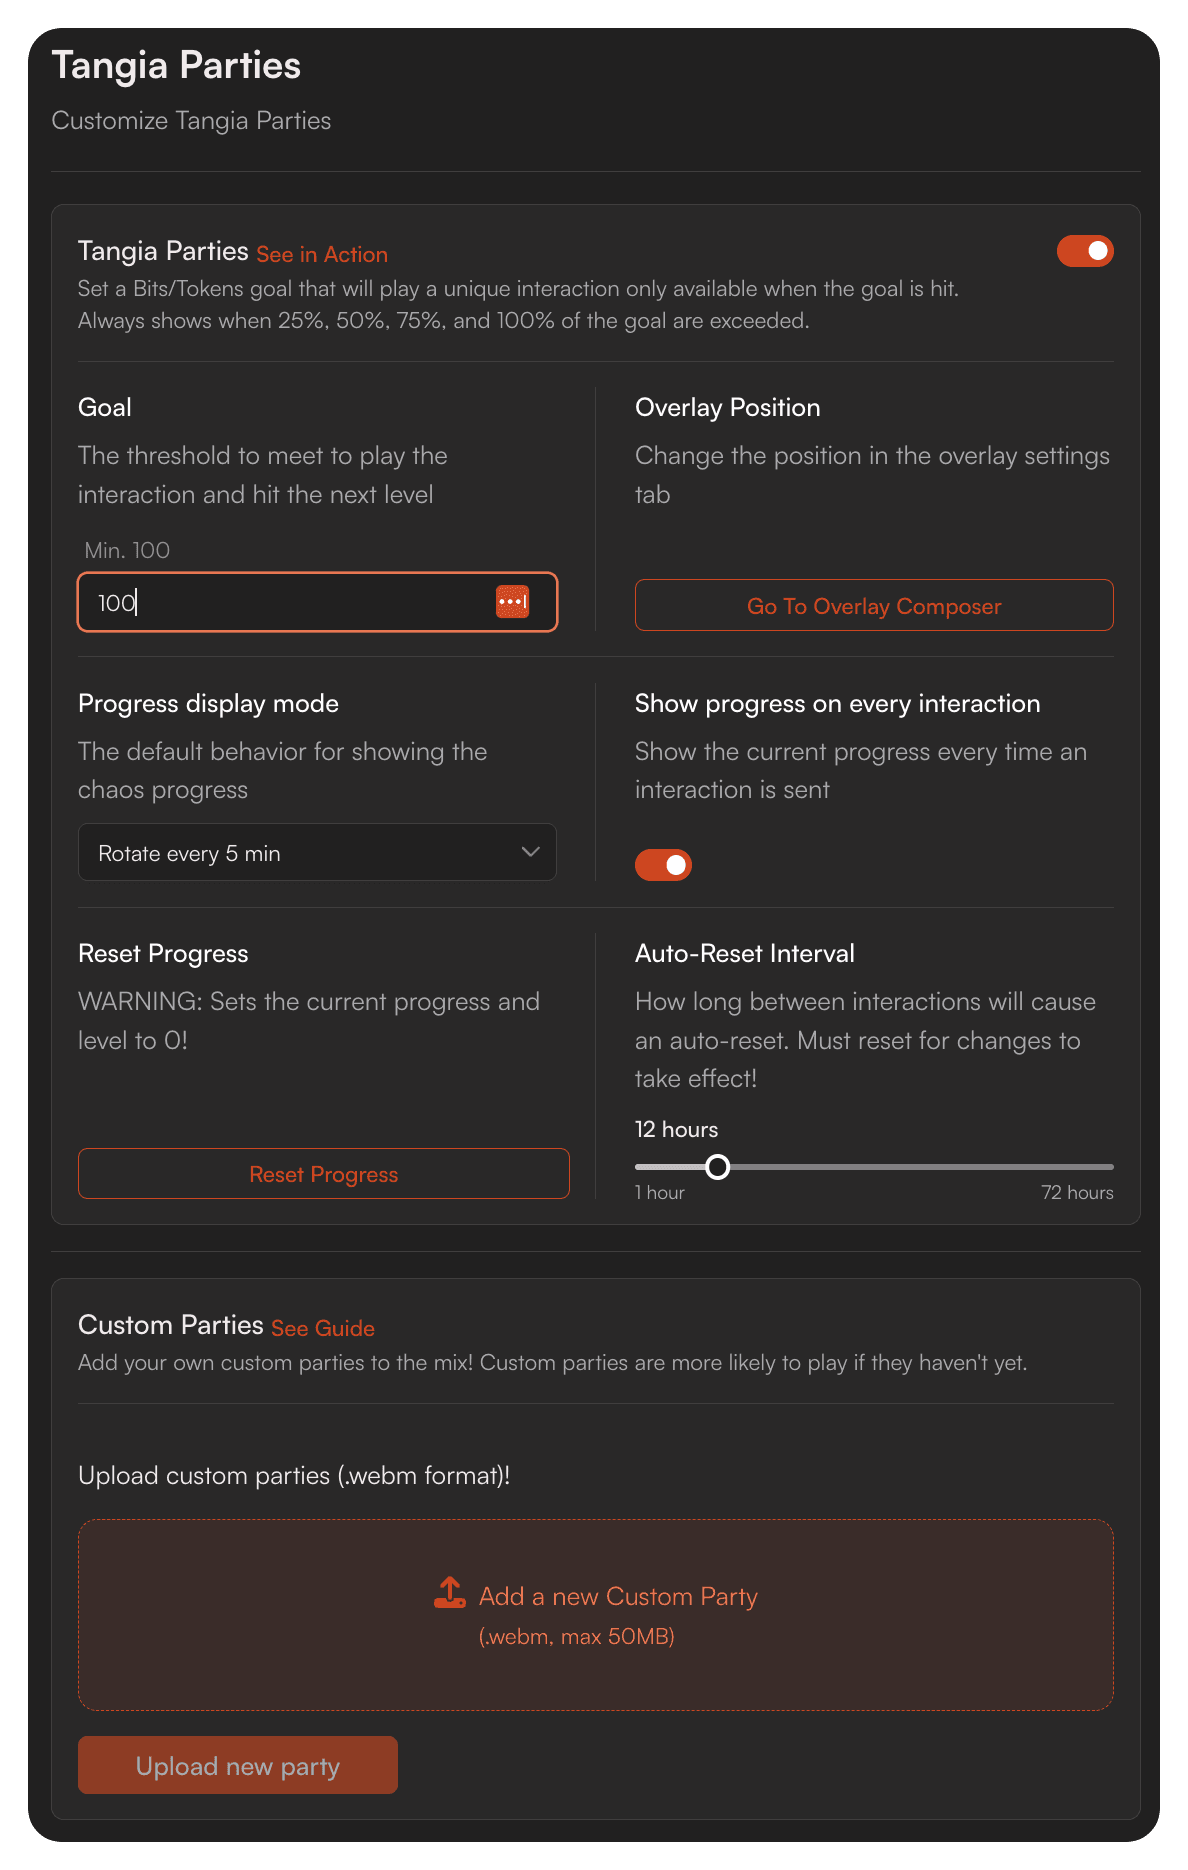This screenshot has height=1870, width=1188.
Task: Open the See Guide link
Action: click(323, 1329)
